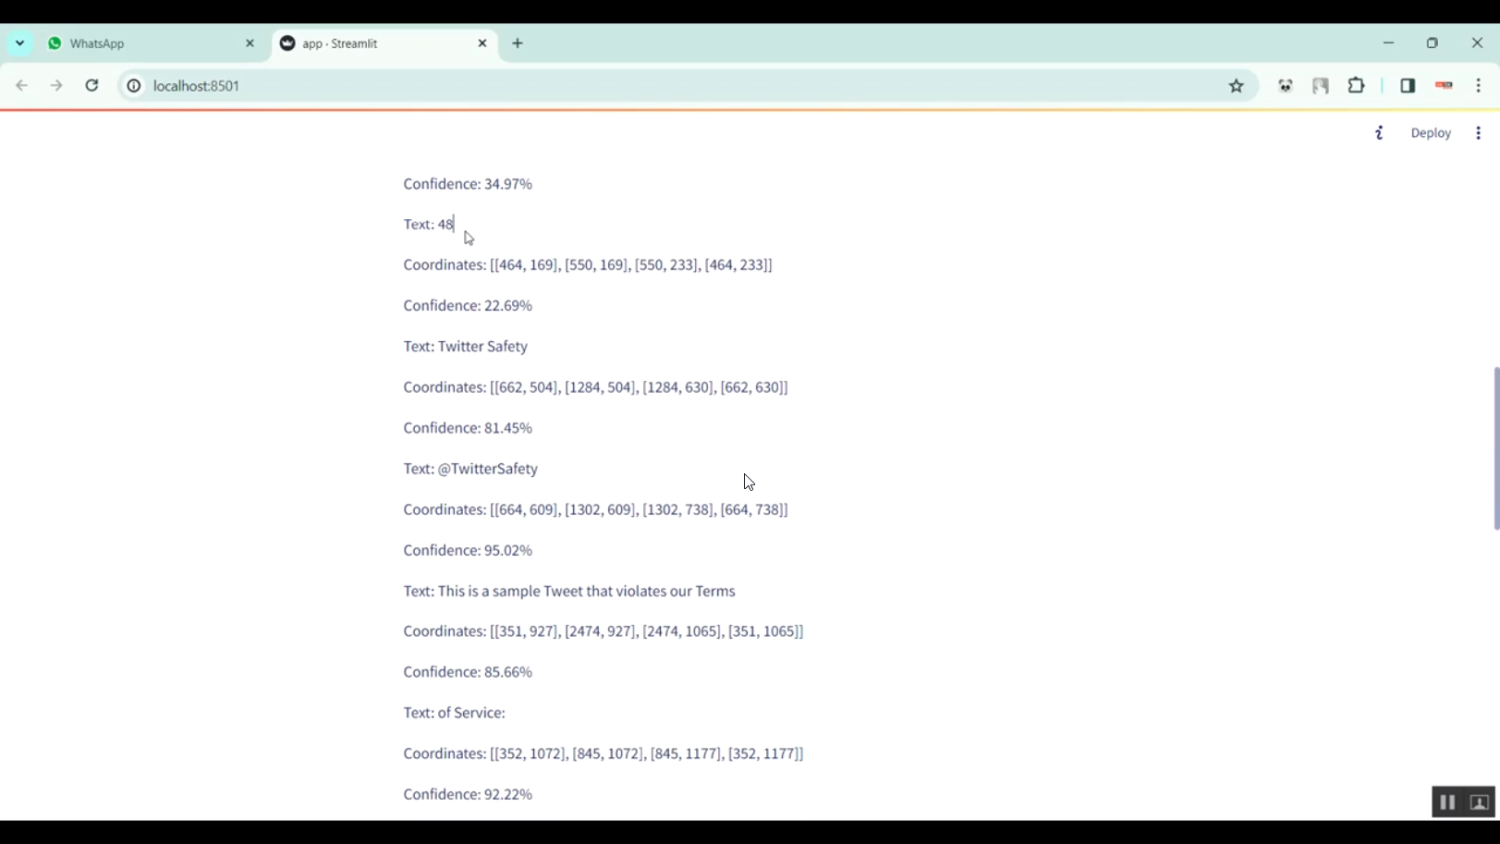Viewport: 1500px width, 844px height.
Task: Click the text 'Confidence: 81.45%'
Action: coord(468,428)
